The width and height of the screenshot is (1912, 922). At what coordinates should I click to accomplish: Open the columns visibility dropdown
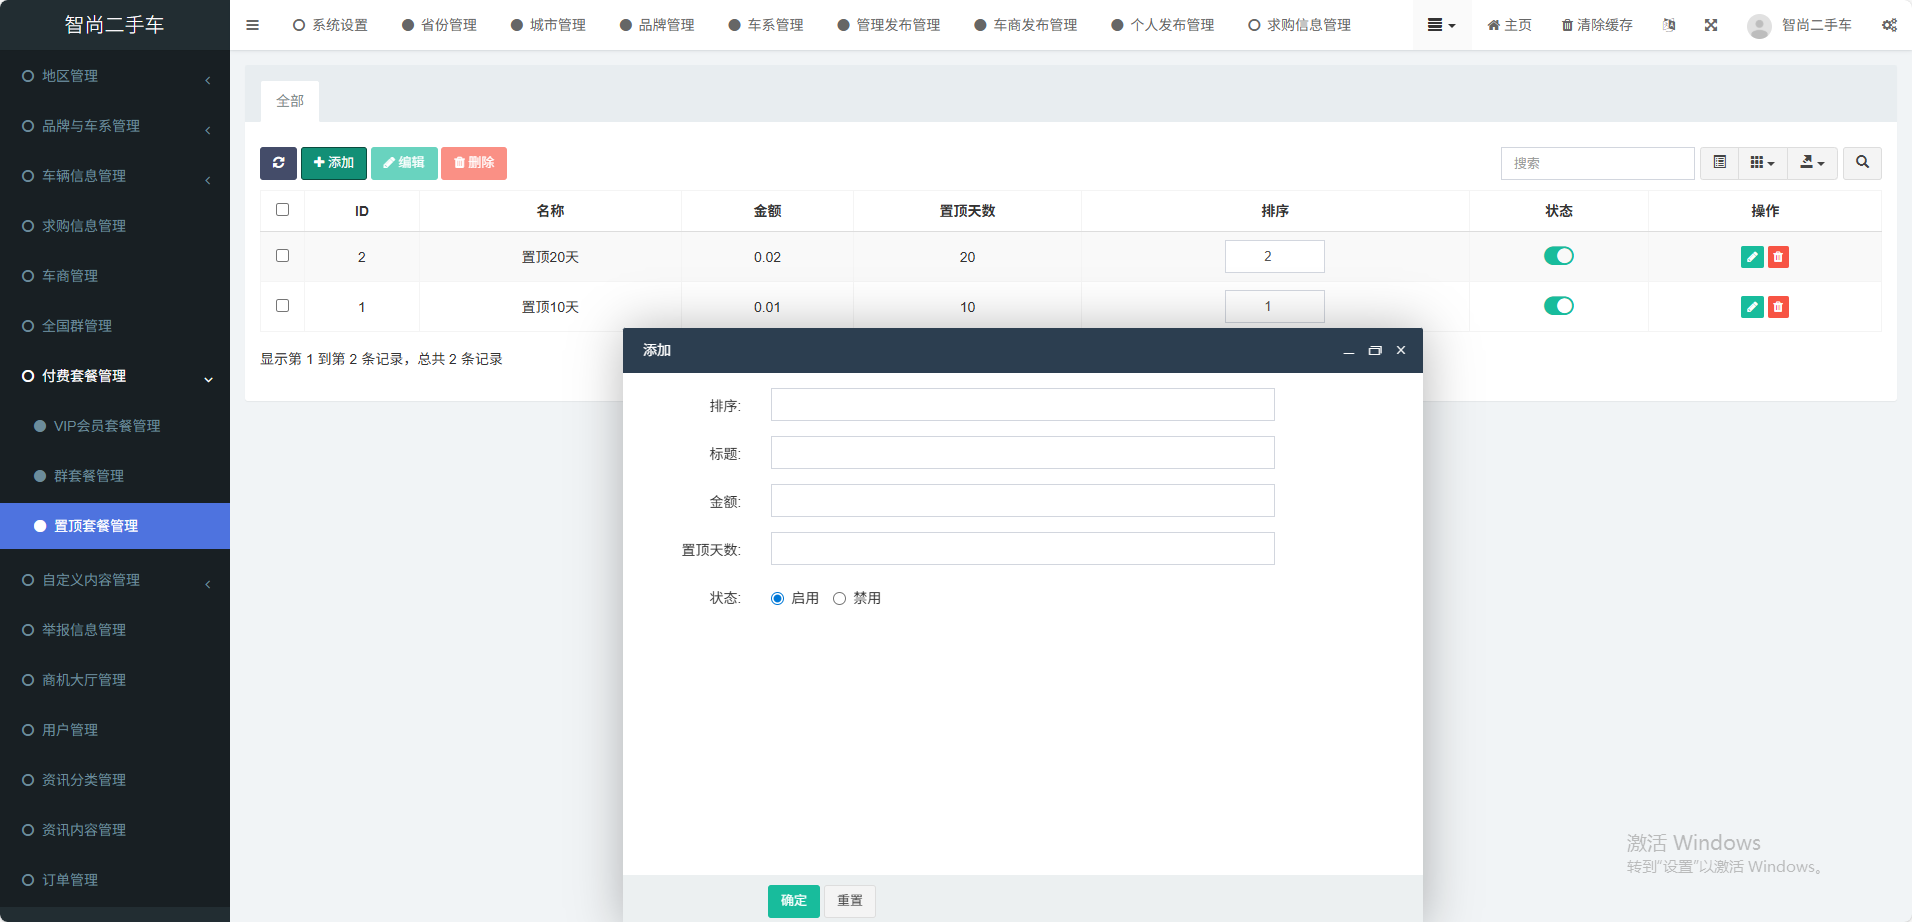(1762, 163)
